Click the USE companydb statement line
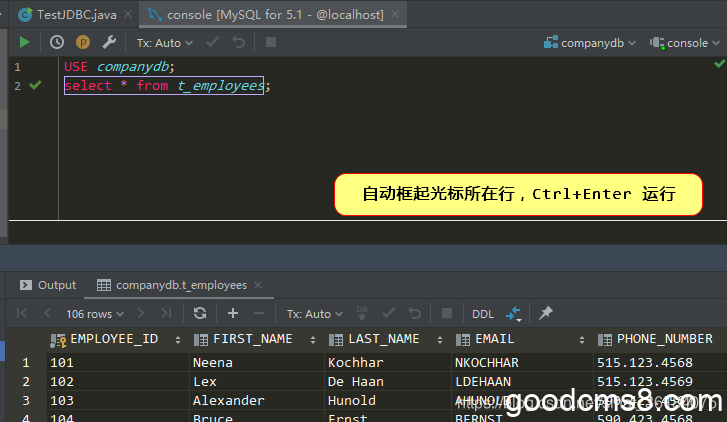727x422 pixels. tap(119, 67)
